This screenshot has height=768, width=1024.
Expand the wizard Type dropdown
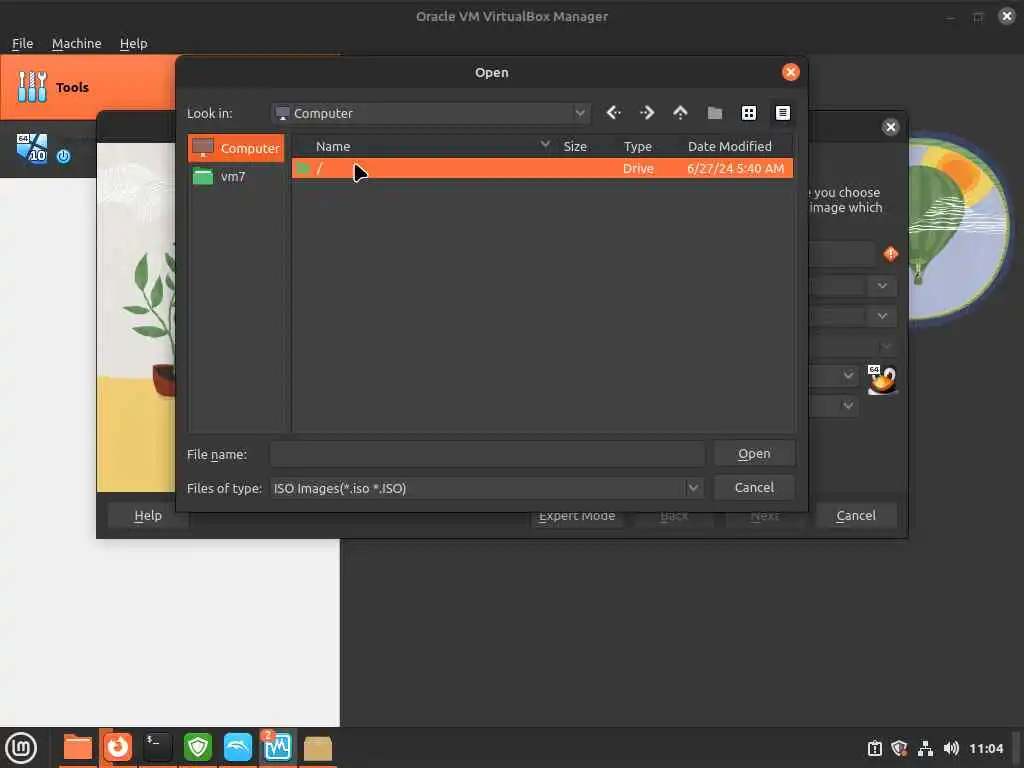point(848,375)
